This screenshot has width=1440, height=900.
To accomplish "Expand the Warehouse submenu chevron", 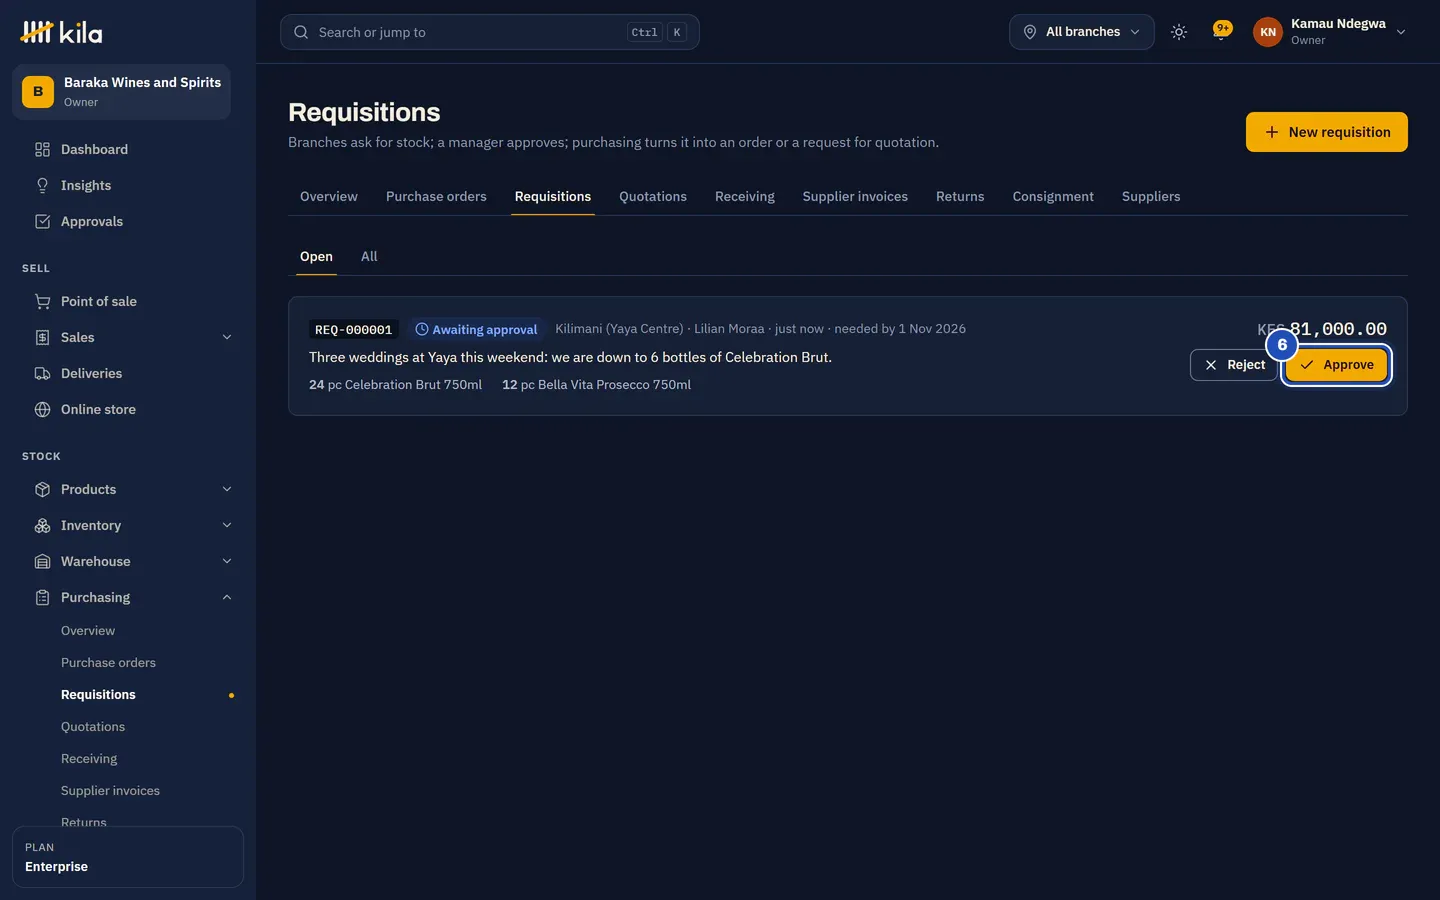I will (x=227, y=561).
